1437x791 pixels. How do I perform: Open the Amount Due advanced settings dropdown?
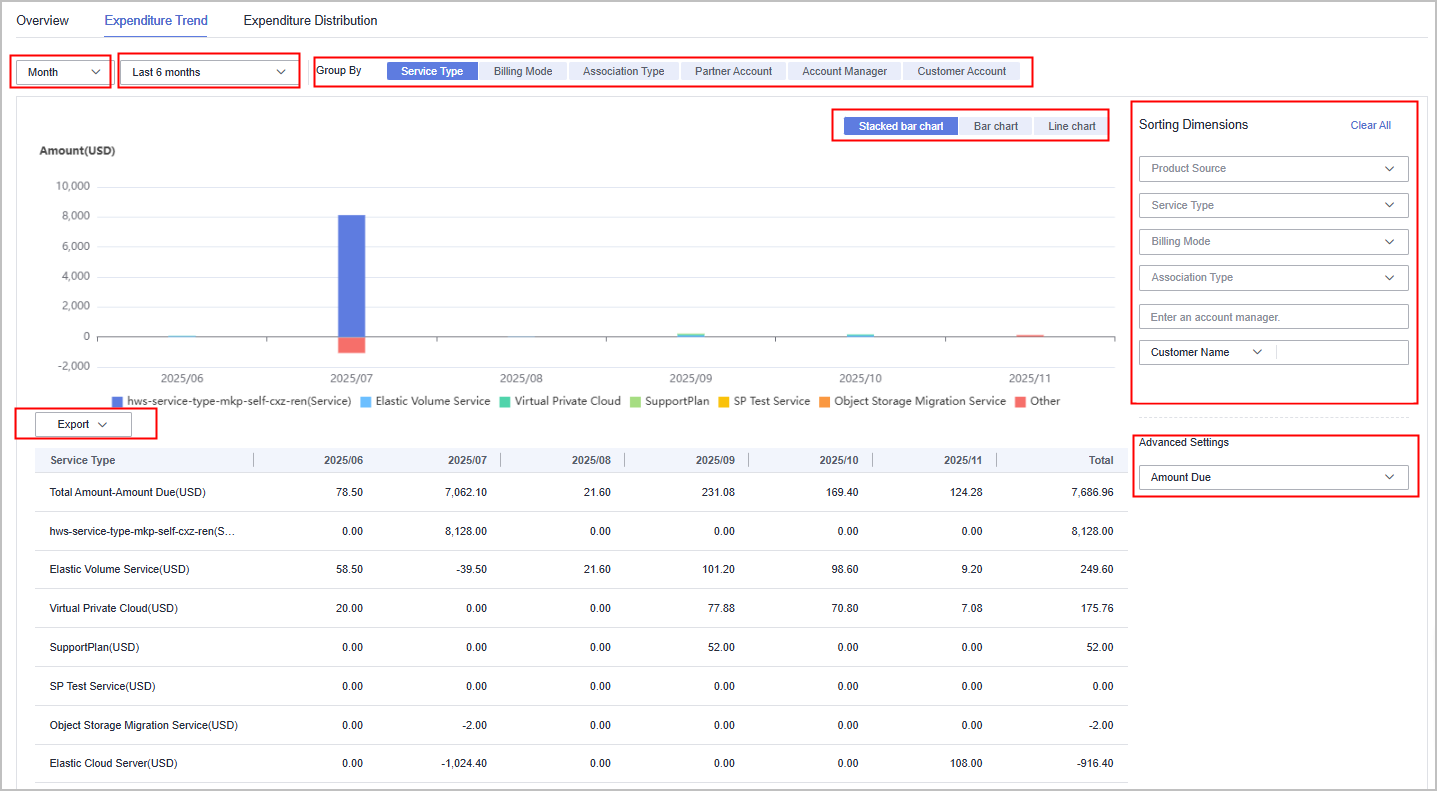pyautogui.click(x=1272, y=477)
